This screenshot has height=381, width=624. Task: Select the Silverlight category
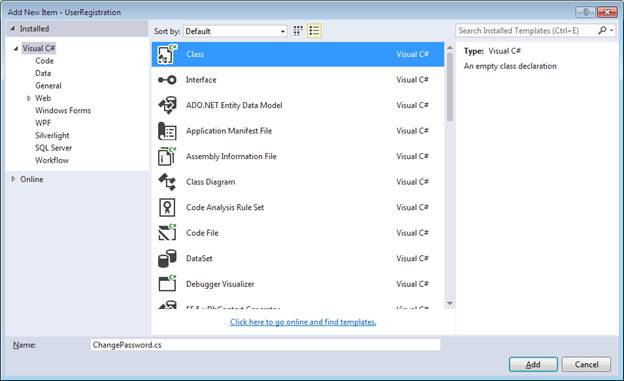click(x=52, y=135)
